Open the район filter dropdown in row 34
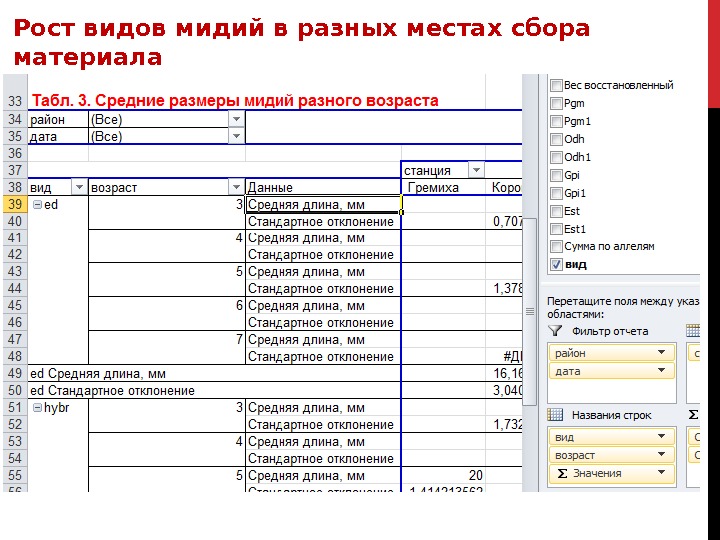Screen dimensions: 720x540 pos(236,119)
